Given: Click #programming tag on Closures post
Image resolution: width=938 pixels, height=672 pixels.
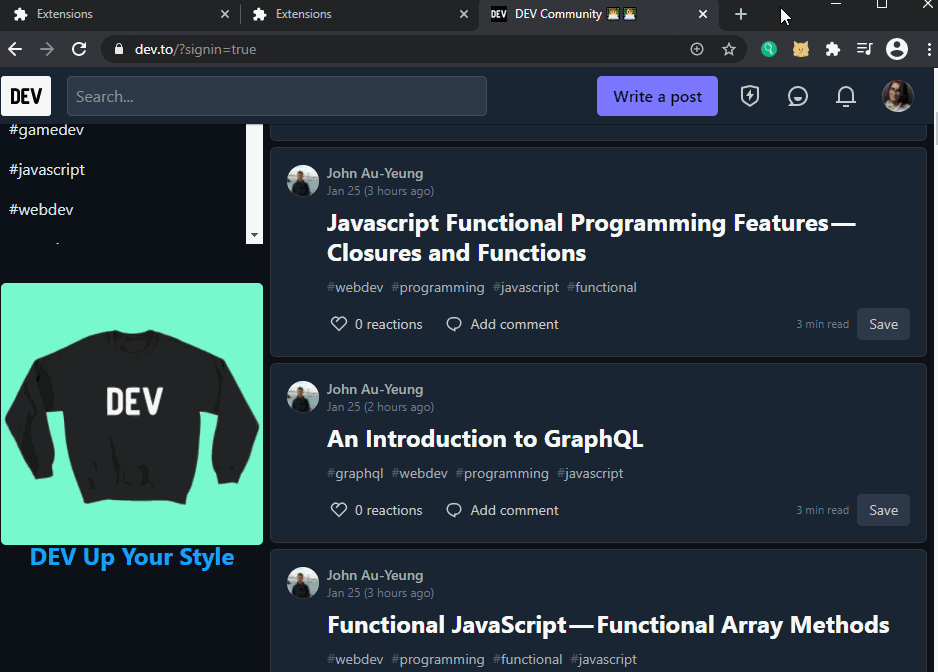Looking at the screenshot, I should 438,287.
